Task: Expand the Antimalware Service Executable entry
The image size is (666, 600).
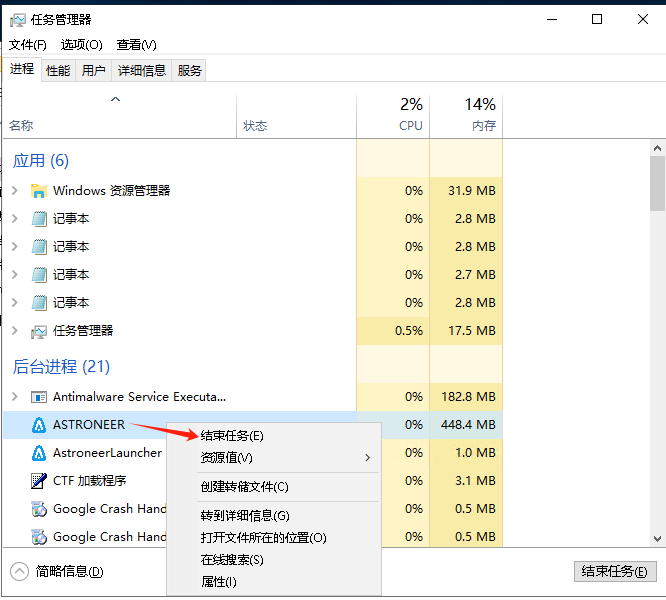Action: pyautogui.click(x=15, y=397)
